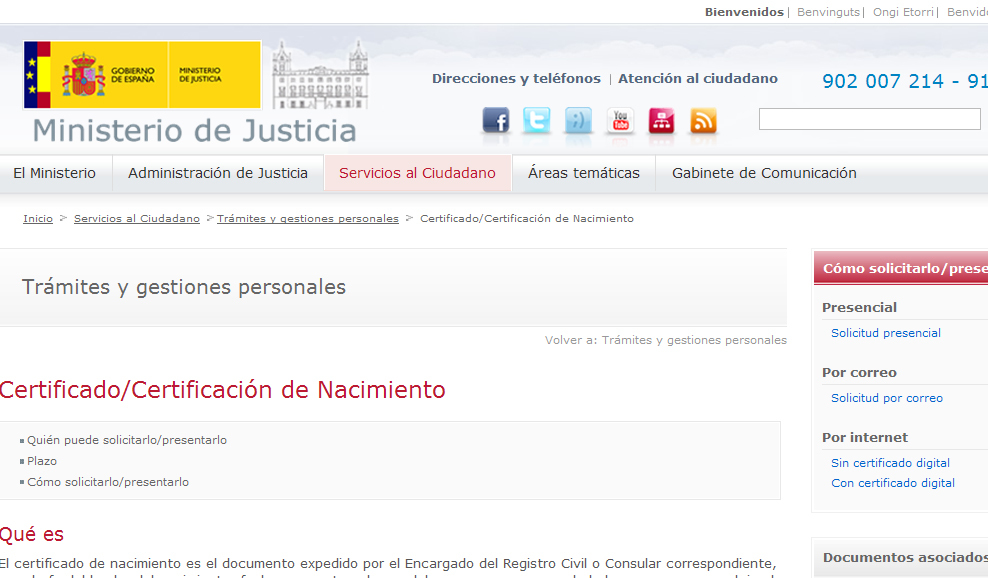988x578 pixels.
Task: Click the Twitter bird icon
Action: [x=537, y=121]
